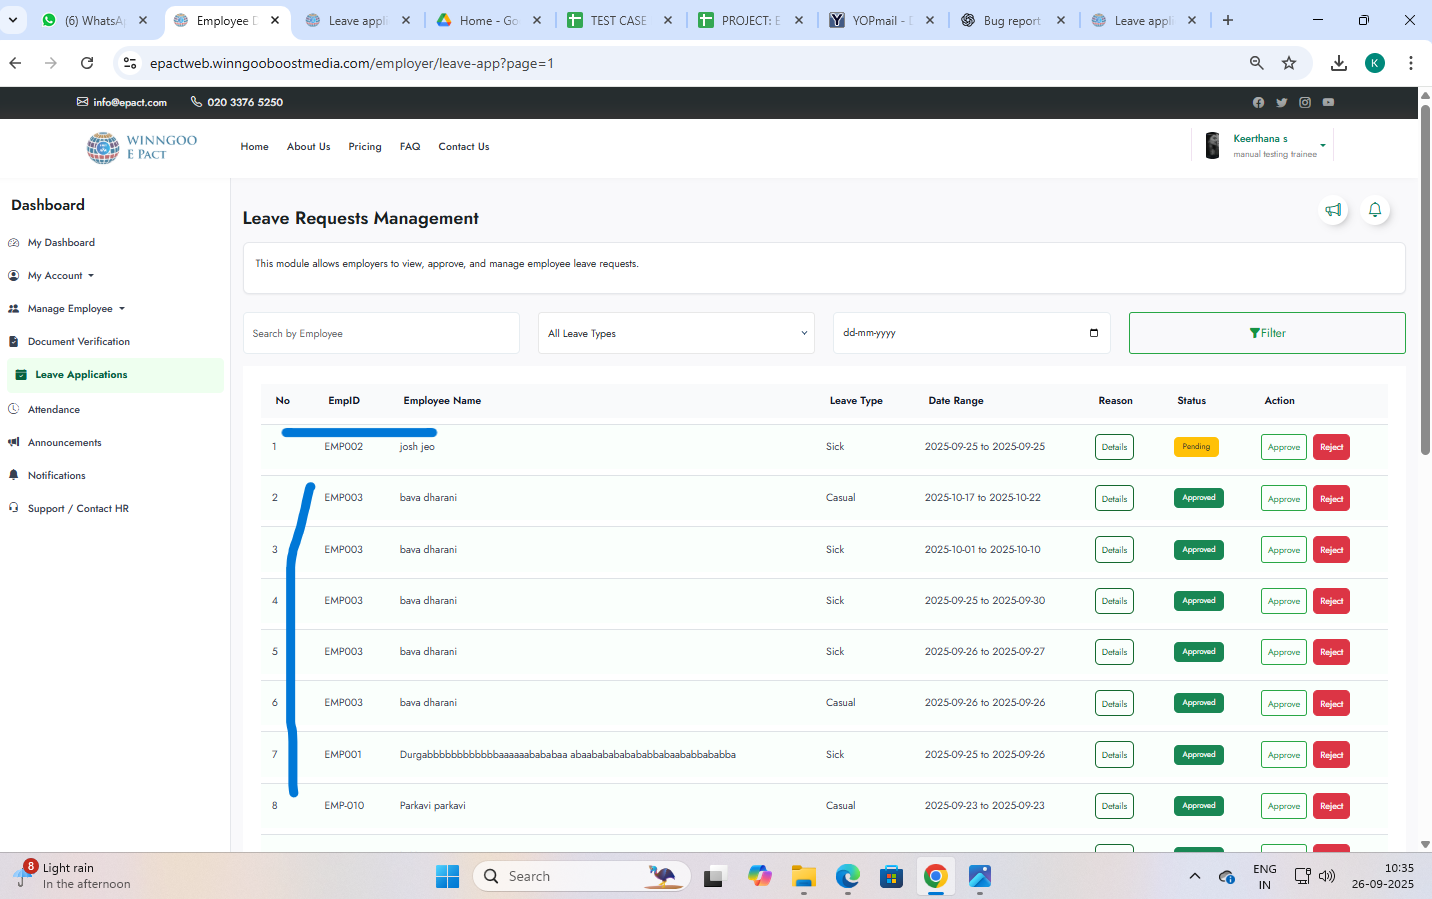Open the notification bell icon

[x=1375, y=210]
